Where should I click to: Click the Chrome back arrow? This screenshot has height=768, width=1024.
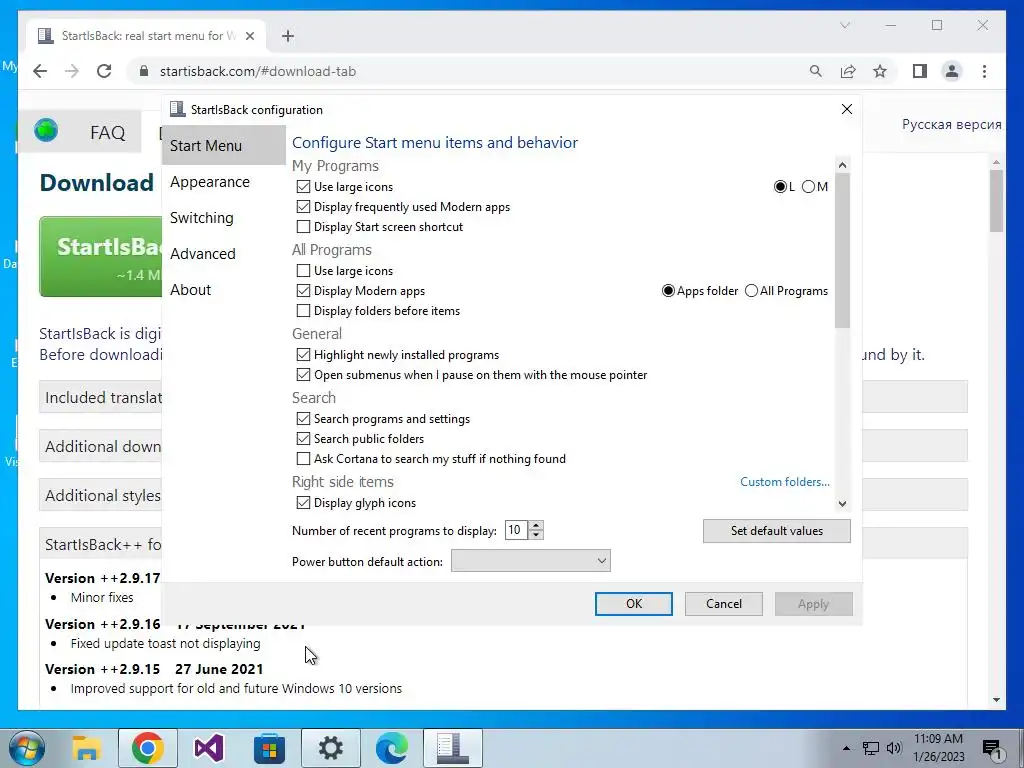(40, 71)
